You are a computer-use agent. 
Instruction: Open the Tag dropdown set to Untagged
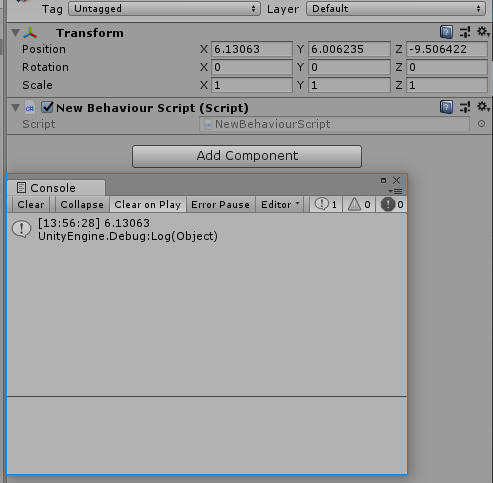(x=164, y=9)
